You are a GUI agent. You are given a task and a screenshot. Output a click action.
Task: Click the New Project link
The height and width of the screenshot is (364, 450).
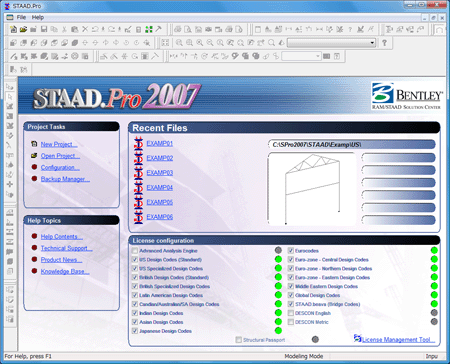click(59, 144)
